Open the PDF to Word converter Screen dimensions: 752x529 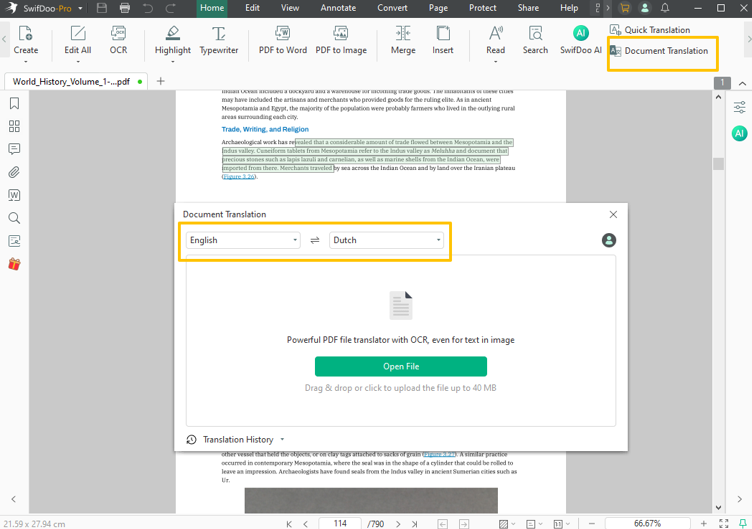point(283,40)
